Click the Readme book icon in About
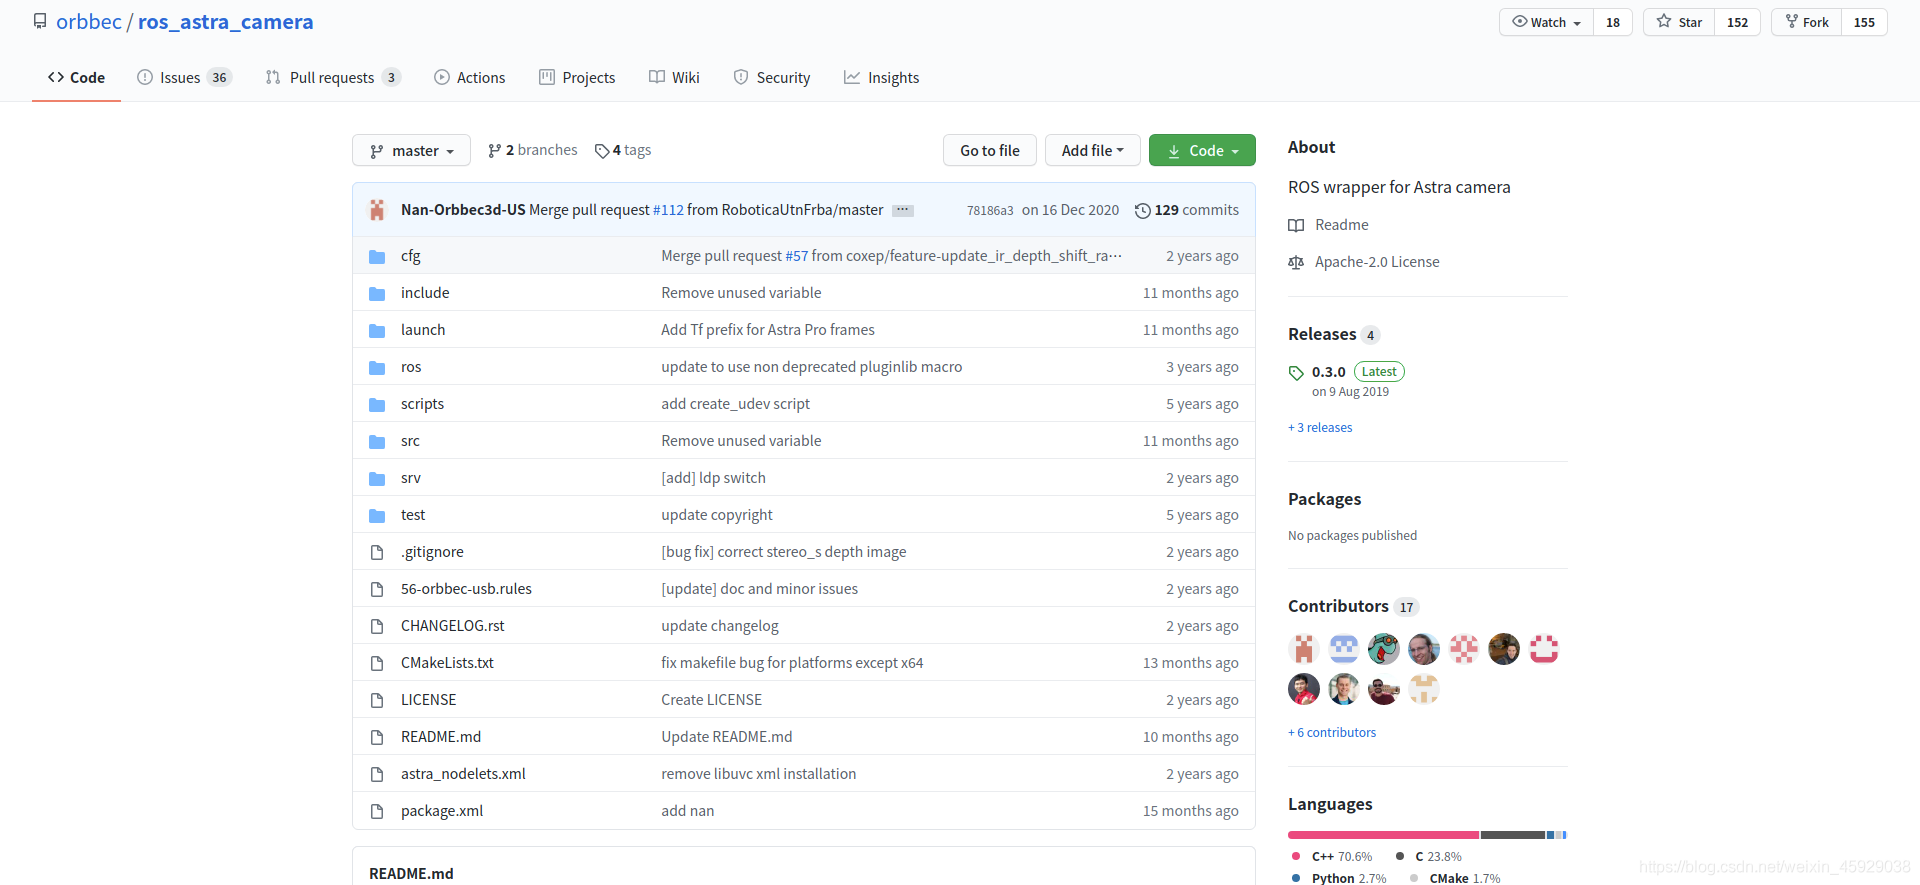This screenshot has height=885, width=1920. (x=1296, y=226)
